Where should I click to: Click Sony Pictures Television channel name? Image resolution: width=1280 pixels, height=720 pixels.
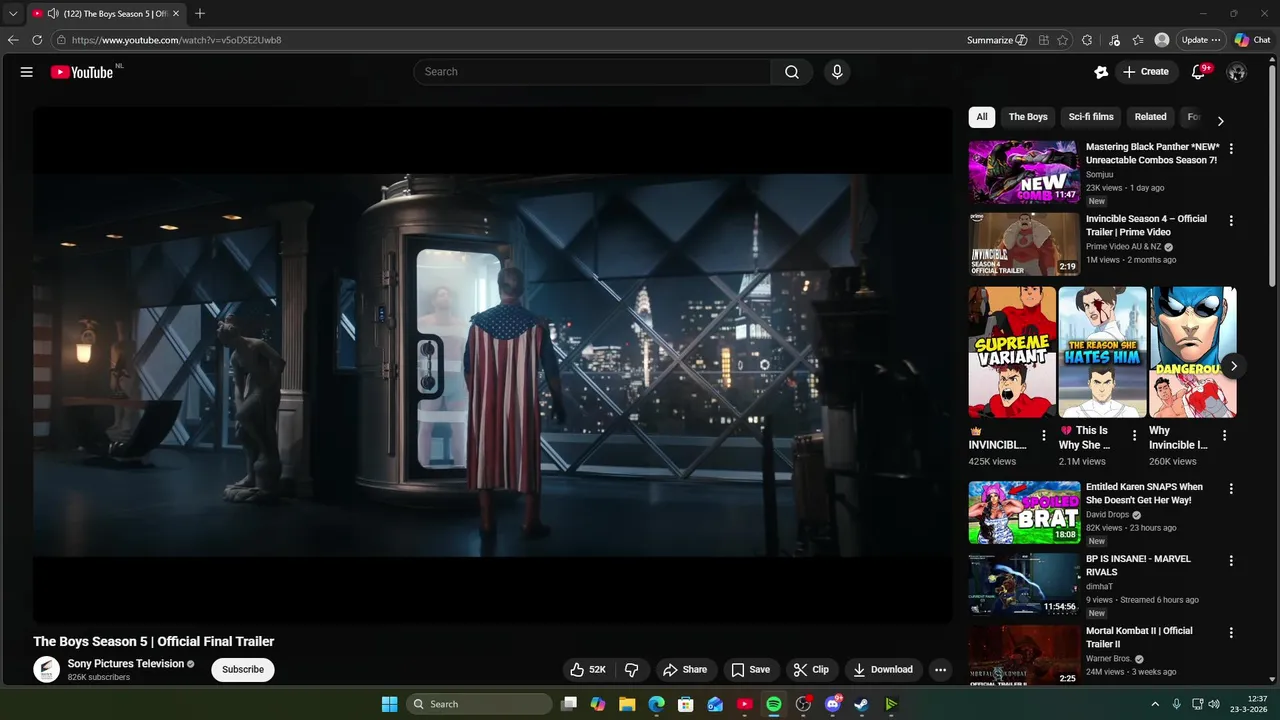[126, 664]
